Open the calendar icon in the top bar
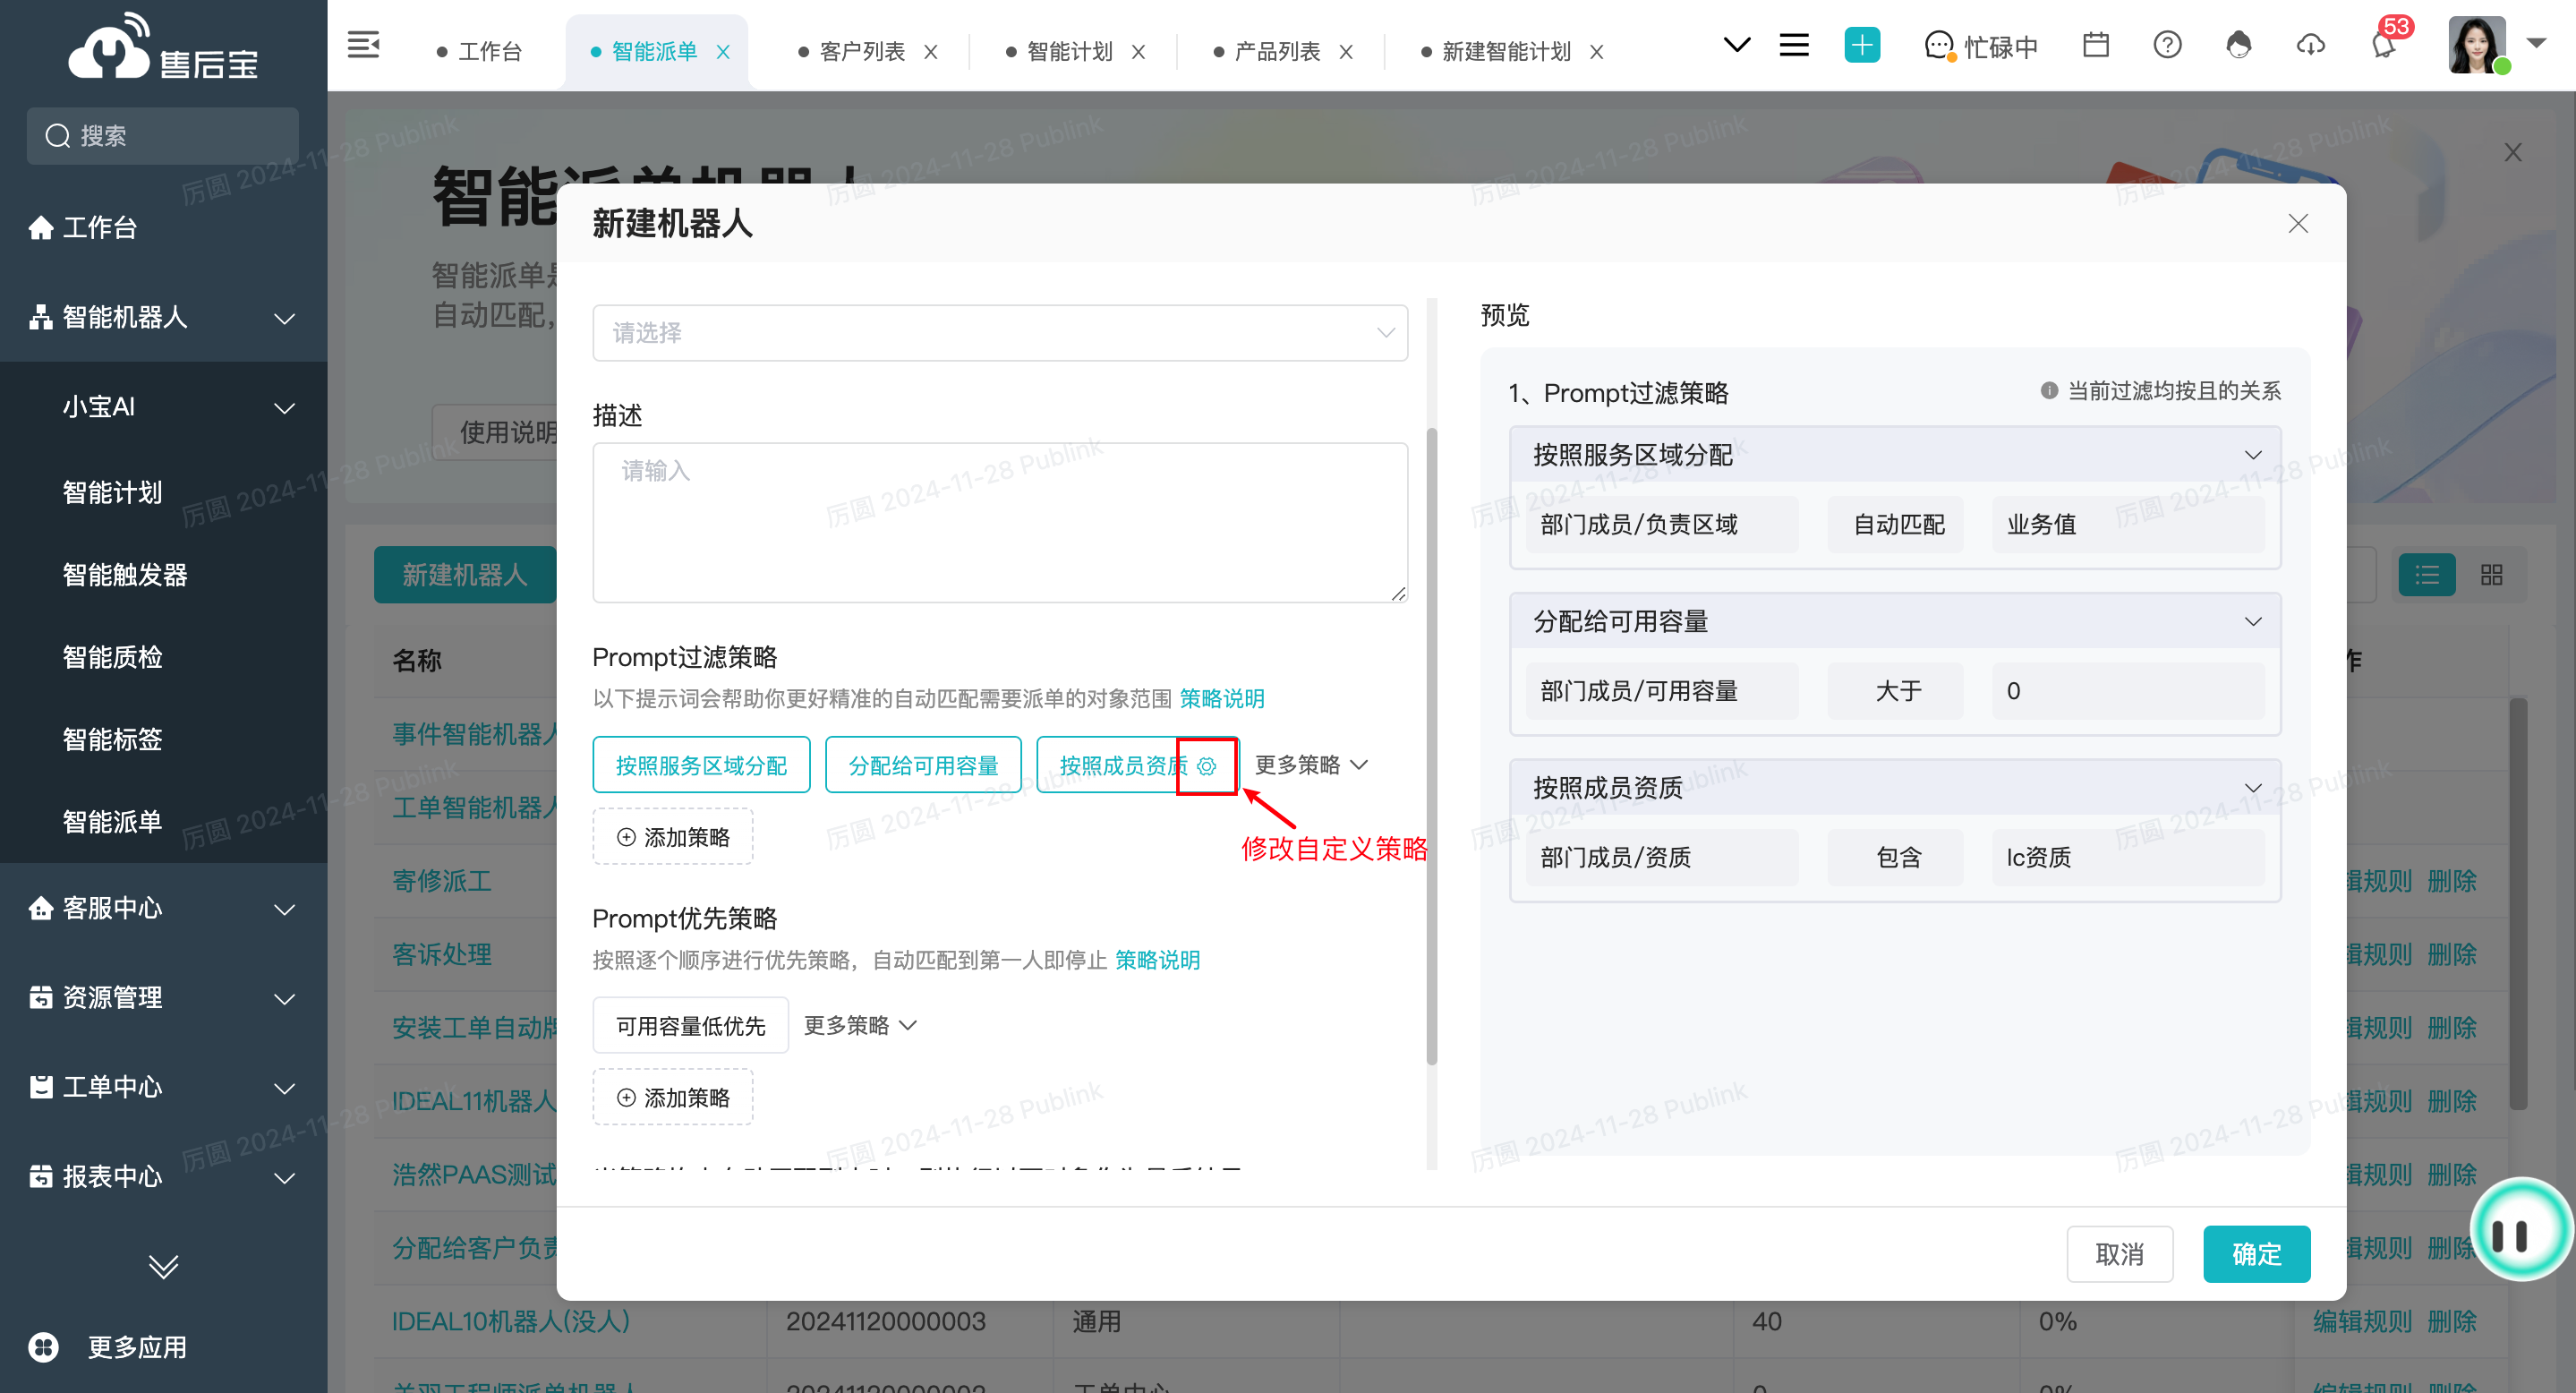The height and width of the screenshot is (1393, 2576). [x=2095, y=45]
